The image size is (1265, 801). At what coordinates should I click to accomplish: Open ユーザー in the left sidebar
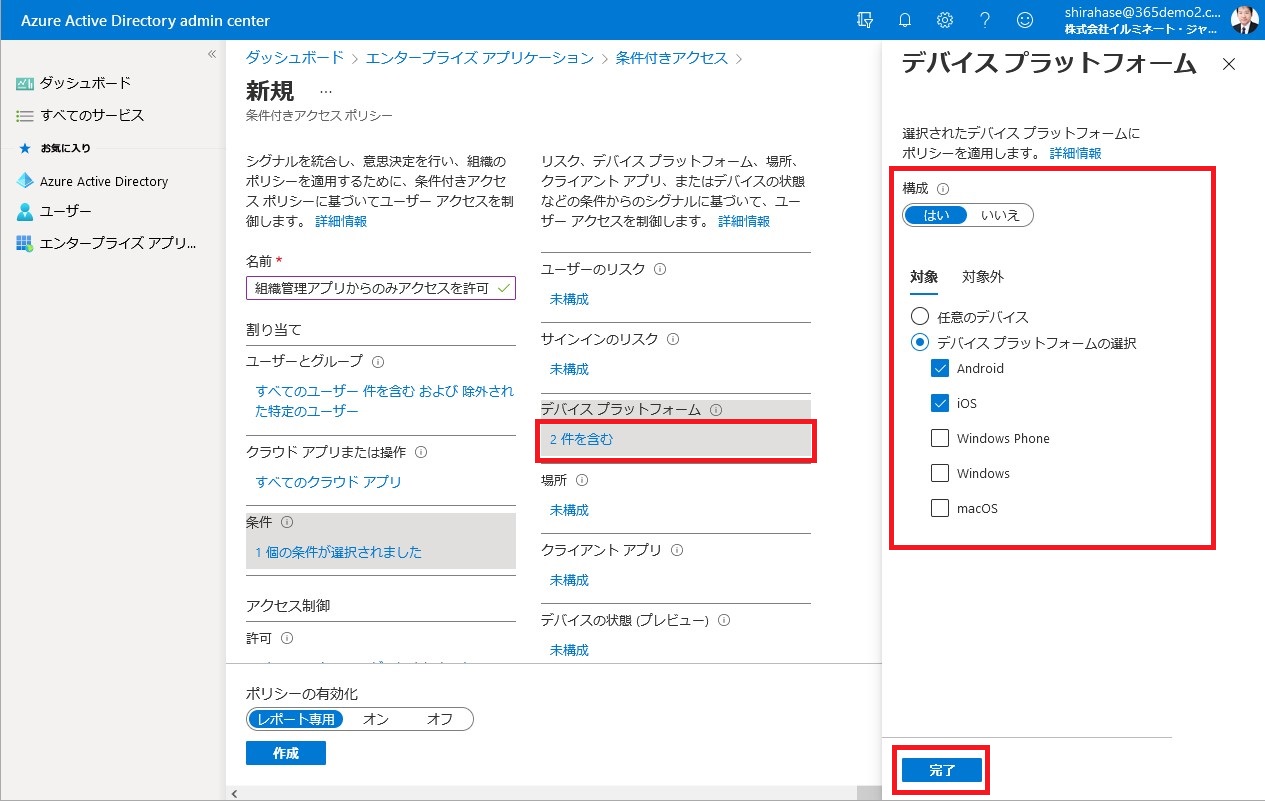(66, 212)
